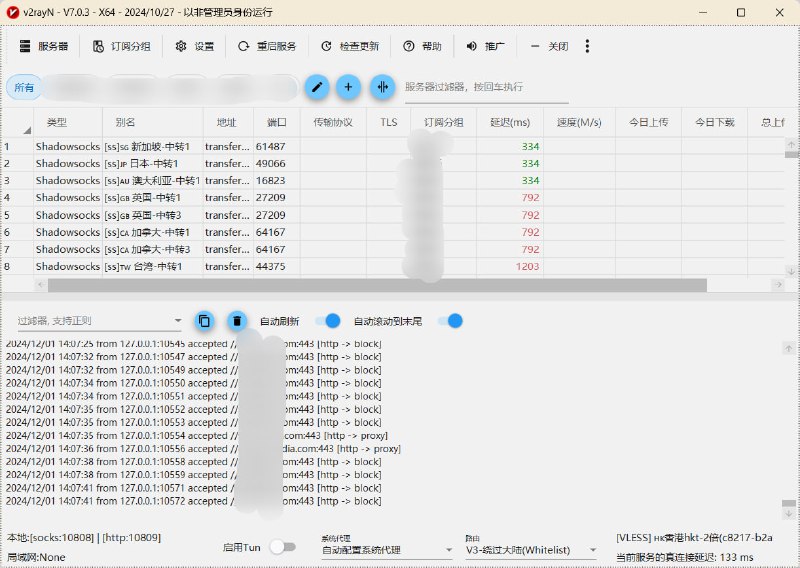The image size is (800, 568).
Task: Sort by the 速度(M/s) column header
Action: point(579,122)
